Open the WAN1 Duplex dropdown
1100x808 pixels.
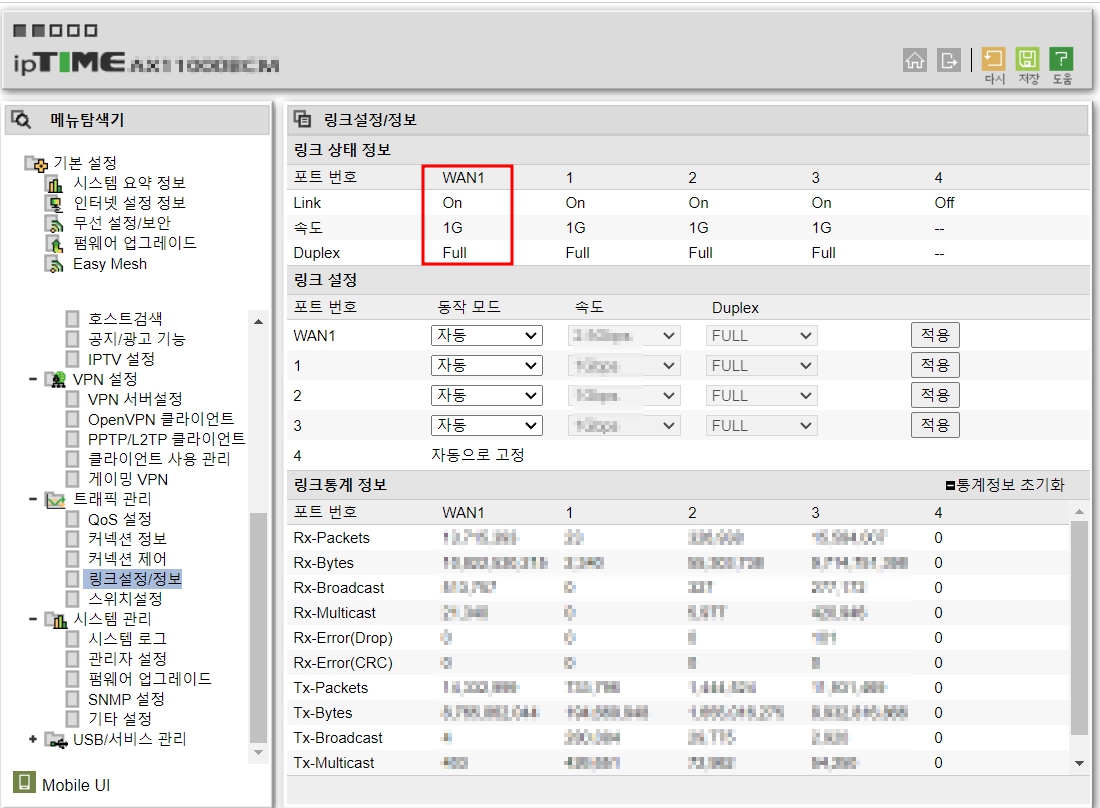761,336
